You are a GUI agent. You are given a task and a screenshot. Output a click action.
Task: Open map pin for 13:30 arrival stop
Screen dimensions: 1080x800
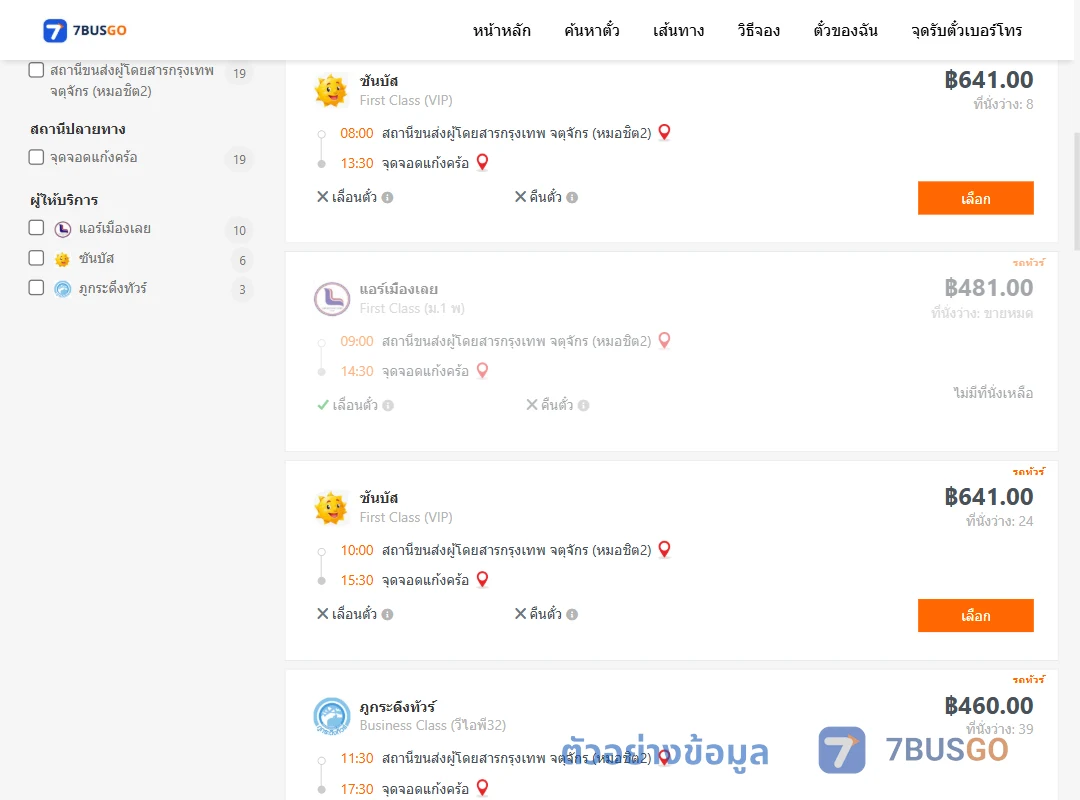[482, 163]
